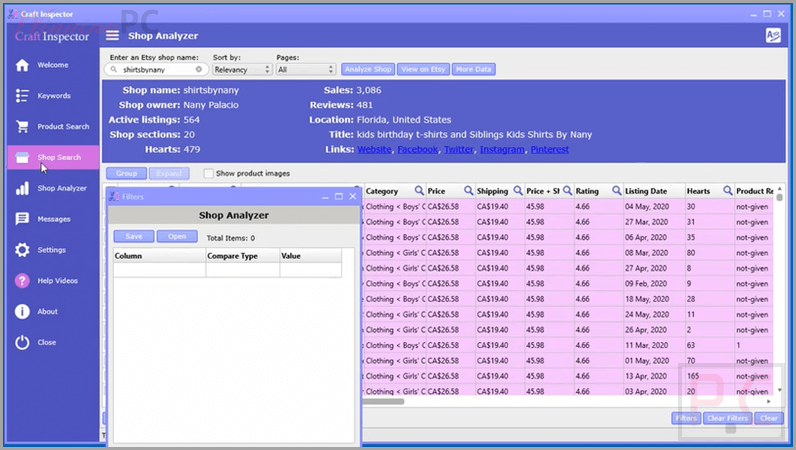Open the About info icon

click(x=22, y=311)
